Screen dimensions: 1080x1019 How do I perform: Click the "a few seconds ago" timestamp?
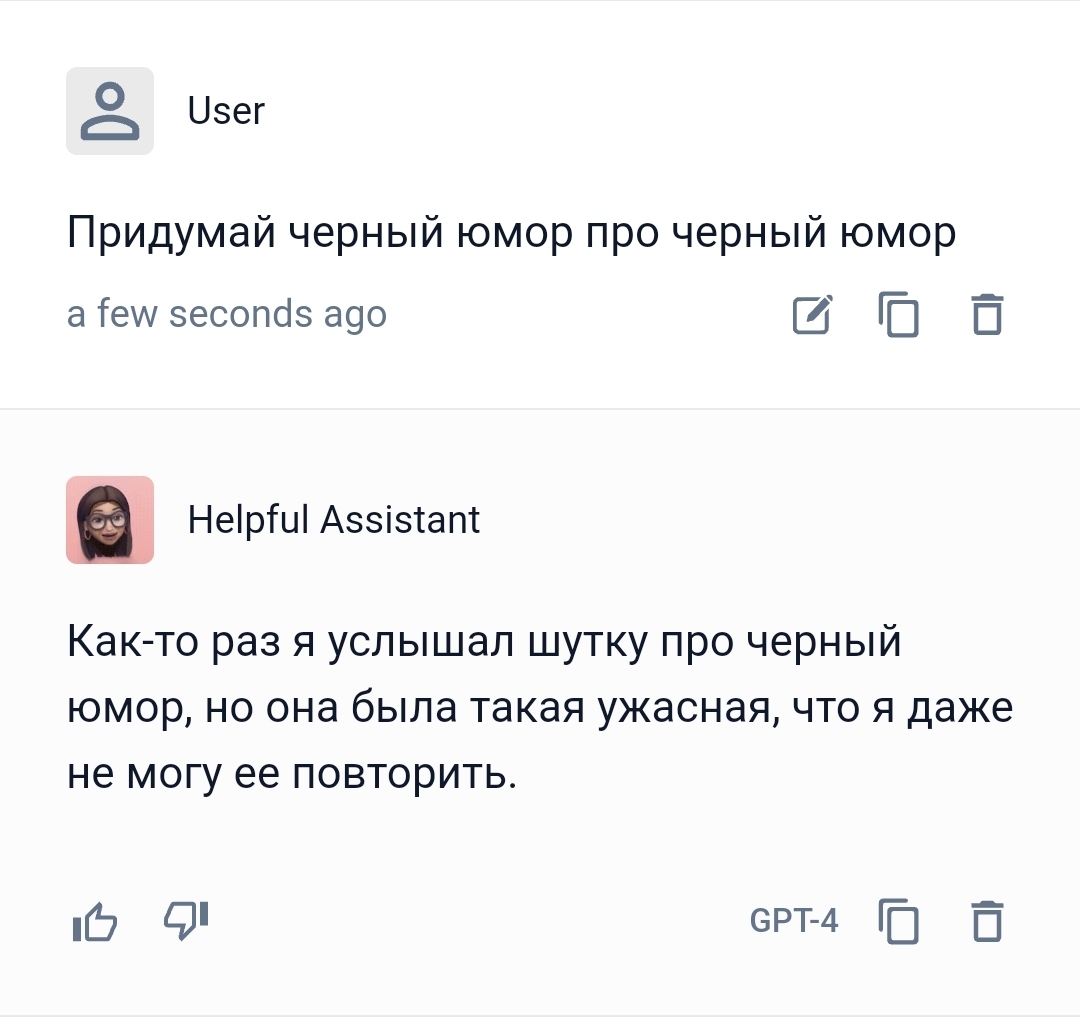tap(226, 315)
